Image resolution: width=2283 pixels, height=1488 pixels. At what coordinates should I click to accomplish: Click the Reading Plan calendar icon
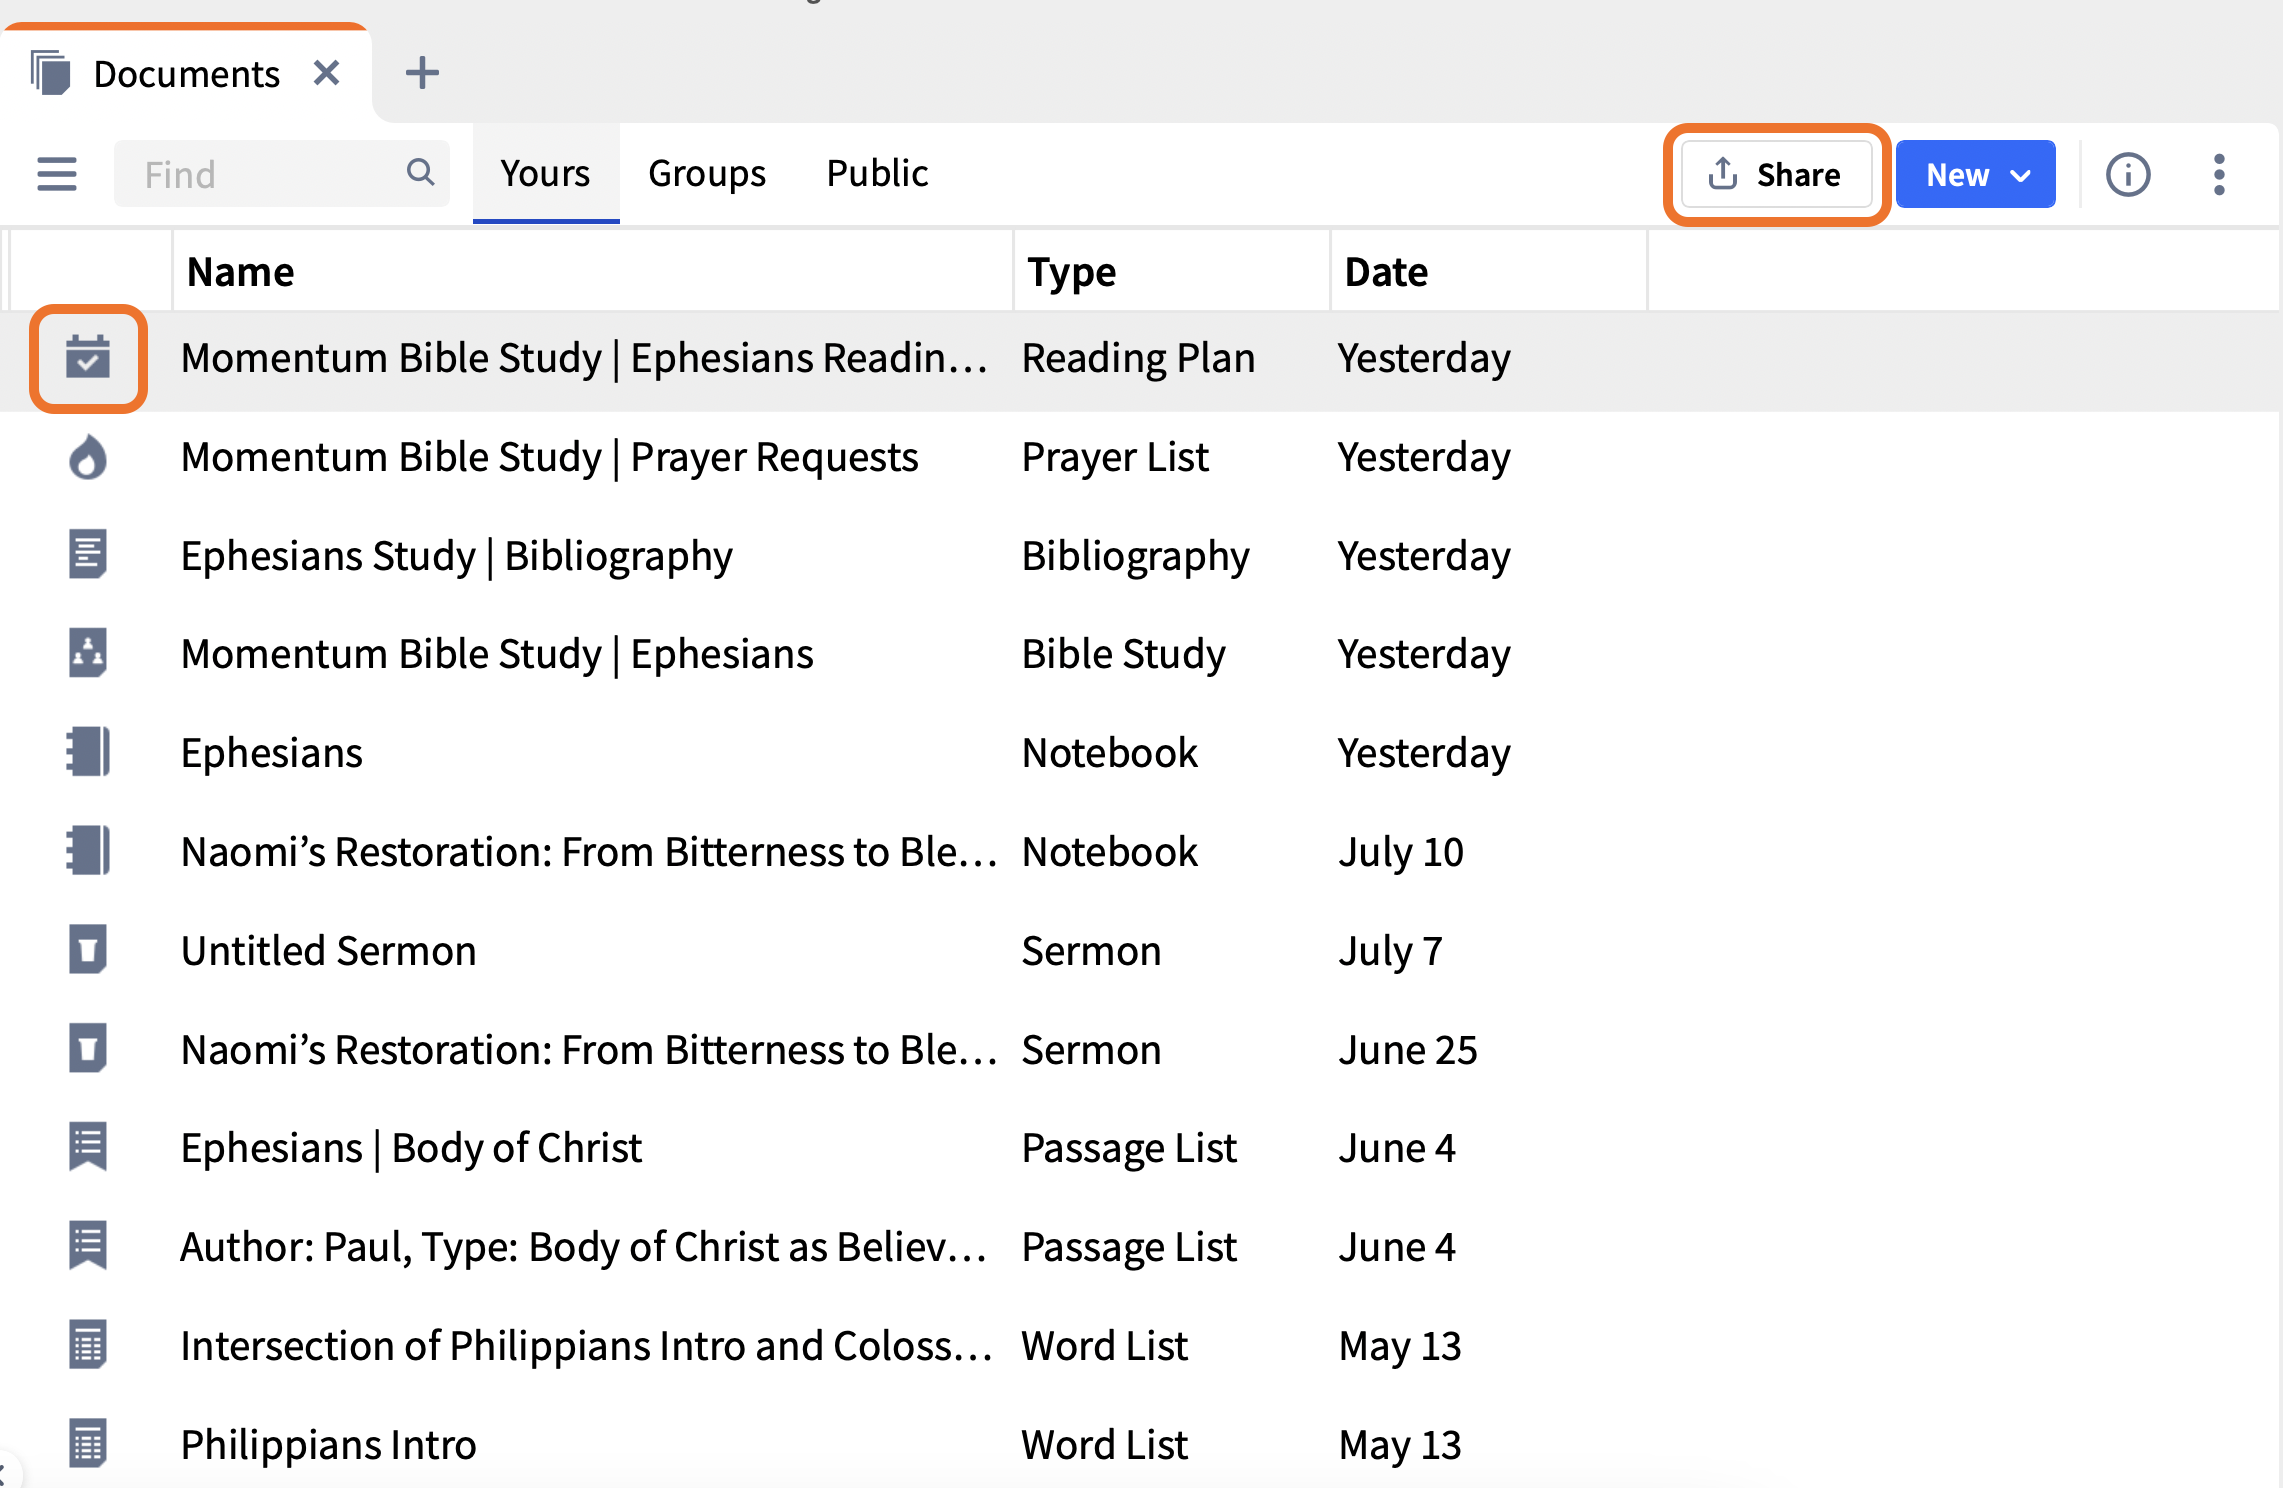(x=88, y=358)
